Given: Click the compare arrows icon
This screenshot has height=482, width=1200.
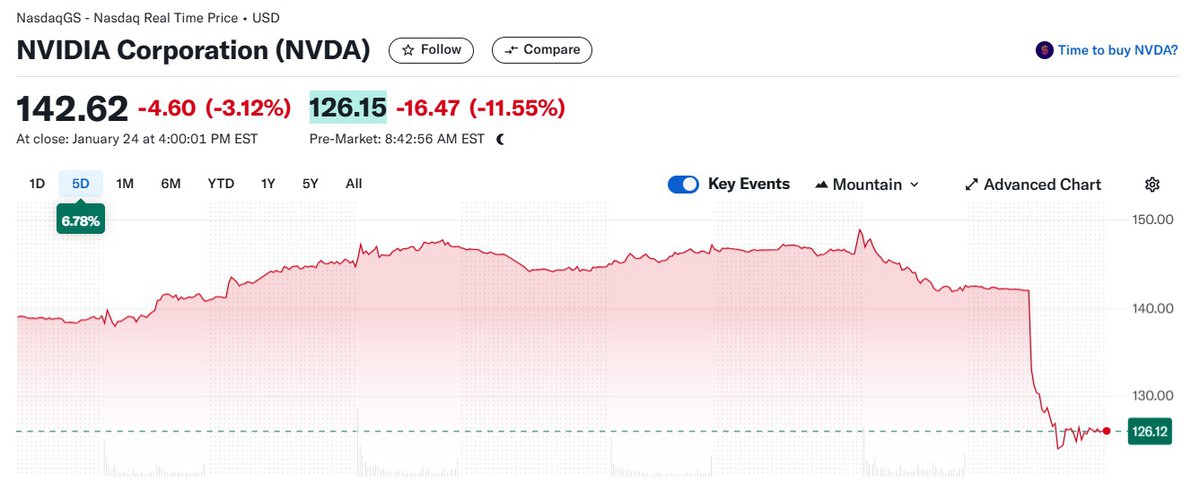Looking at the screenshot, I should click(510, 50).
